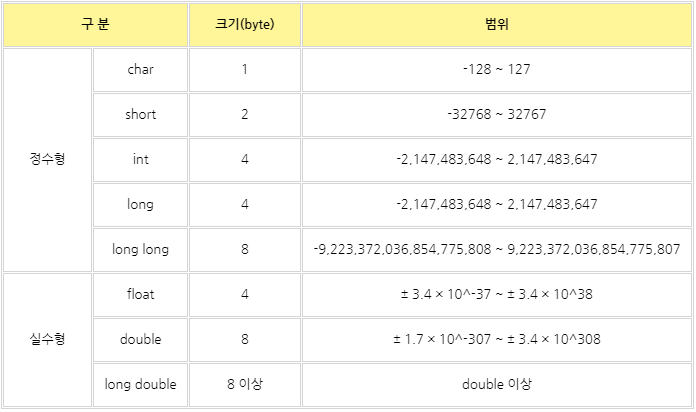Click the float range '± 3.4 × 10^-37' cell
The image size is (696, 412).
tap(496, 294)
